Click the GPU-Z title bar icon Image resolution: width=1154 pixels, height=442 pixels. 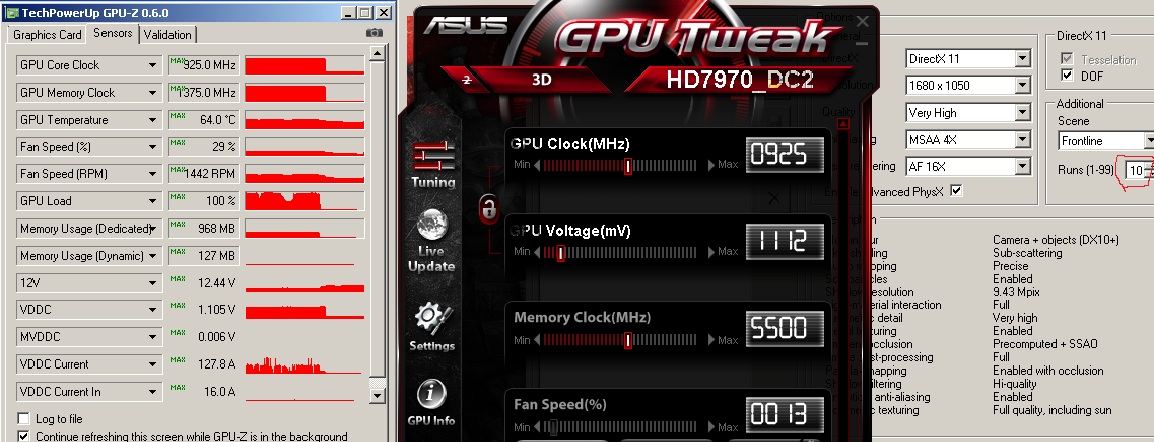click(10, 13)
